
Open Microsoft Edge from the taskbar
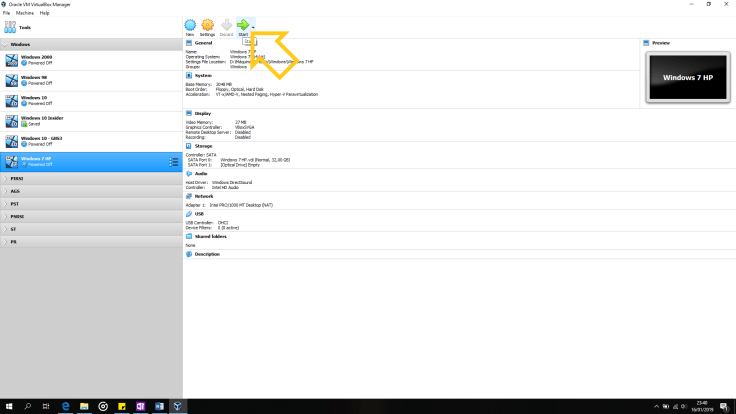pos(64,406)
